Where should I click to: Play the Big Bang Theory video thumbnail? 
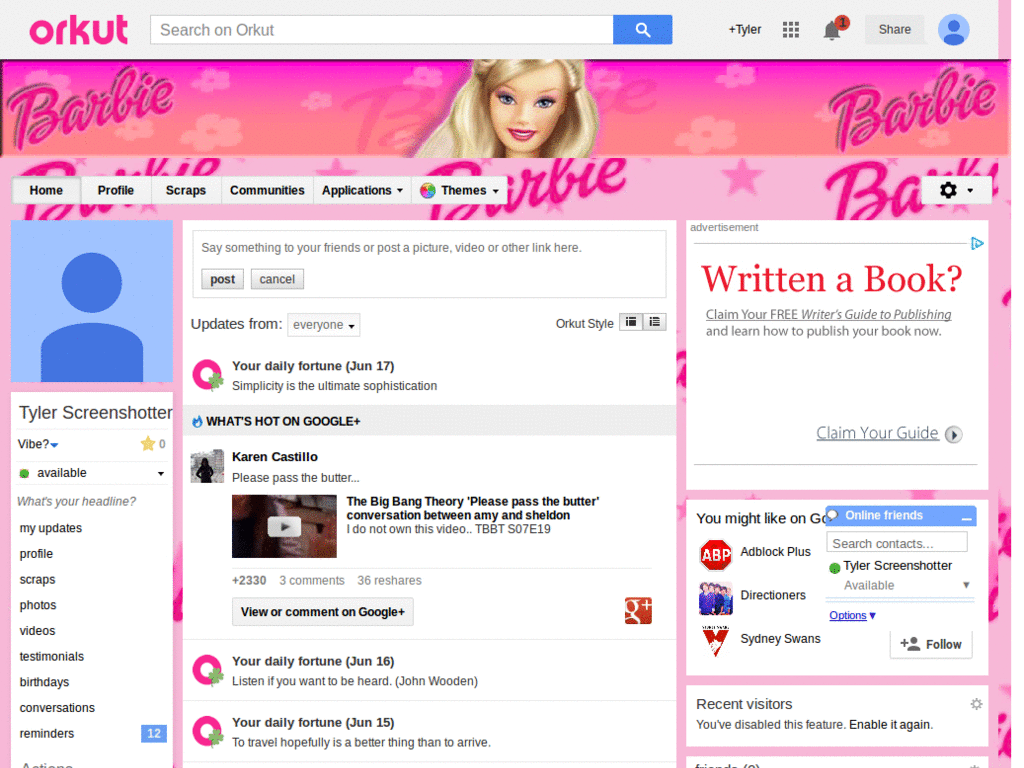(284, 526)
